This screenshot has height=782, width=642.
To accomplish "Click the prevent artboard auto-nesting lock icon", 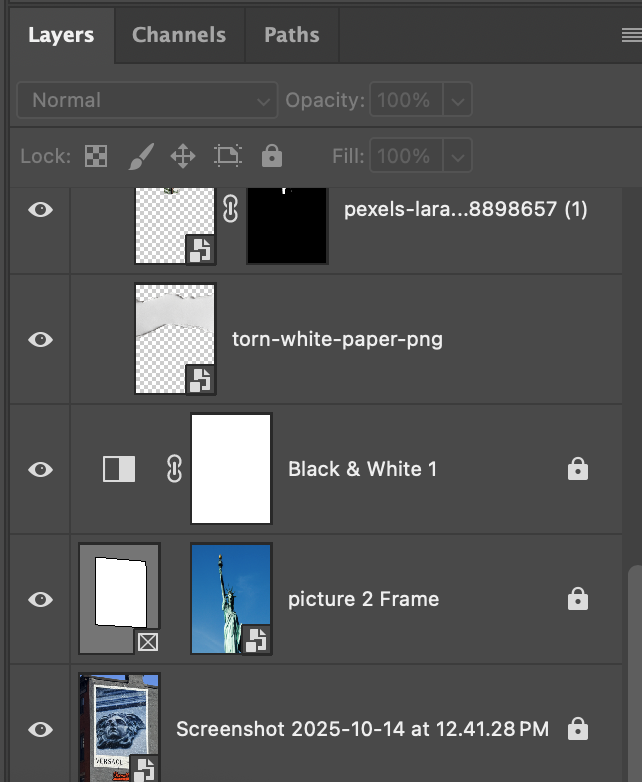I will [228, 156].
